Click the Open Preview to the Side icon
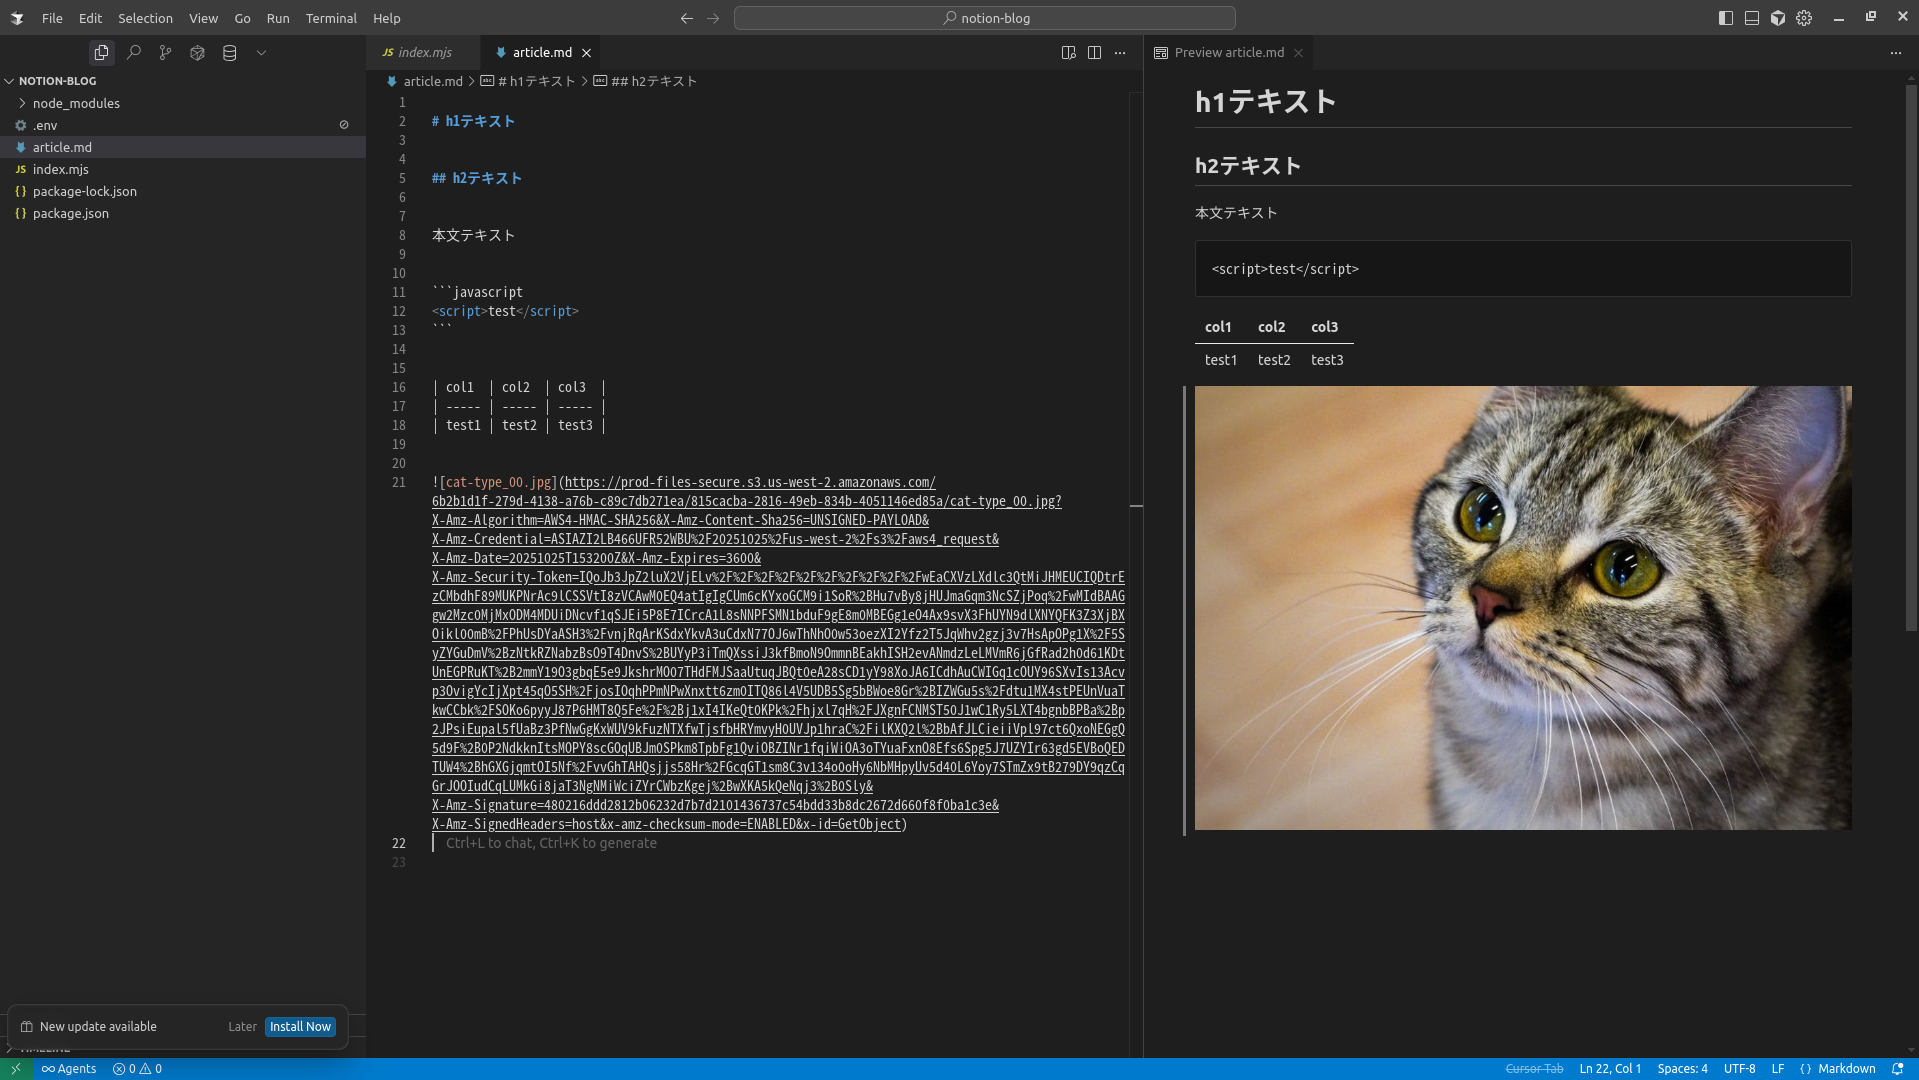Viewport: 1919px width, 1080px height. coord(1068,53)
